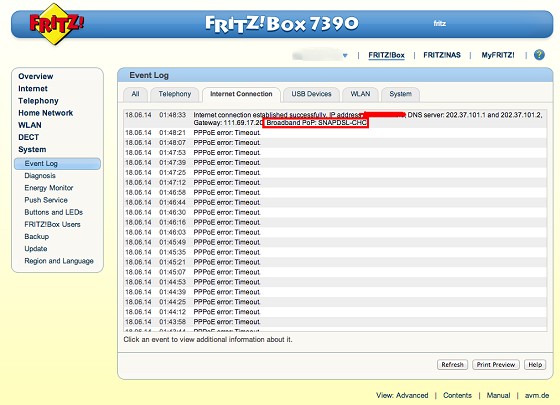560x405 pixels.
Task: Switch to the All tab
Action: coord(135,94)
